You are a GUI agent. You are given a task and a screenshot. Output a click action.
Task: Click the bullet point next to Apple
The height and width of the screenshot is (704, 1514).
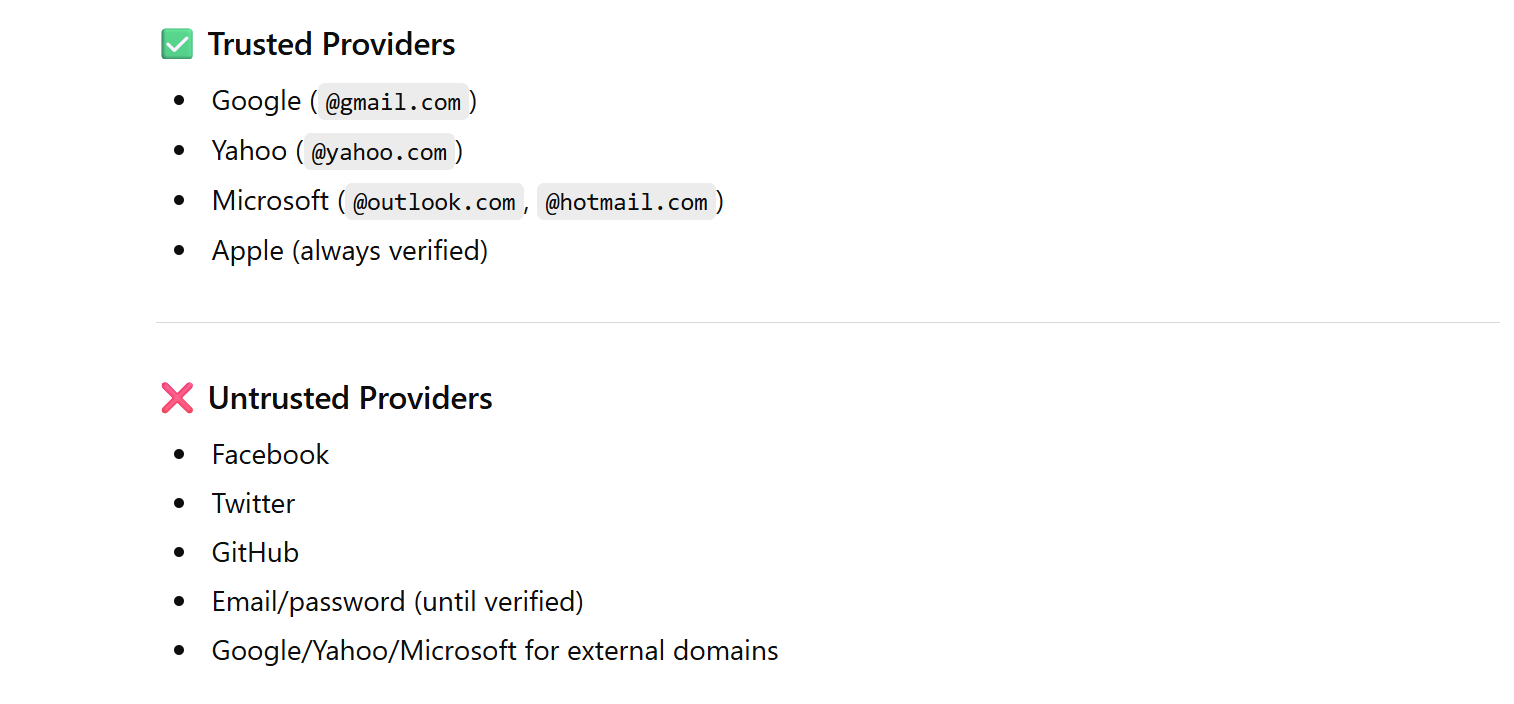pos(180,251)
